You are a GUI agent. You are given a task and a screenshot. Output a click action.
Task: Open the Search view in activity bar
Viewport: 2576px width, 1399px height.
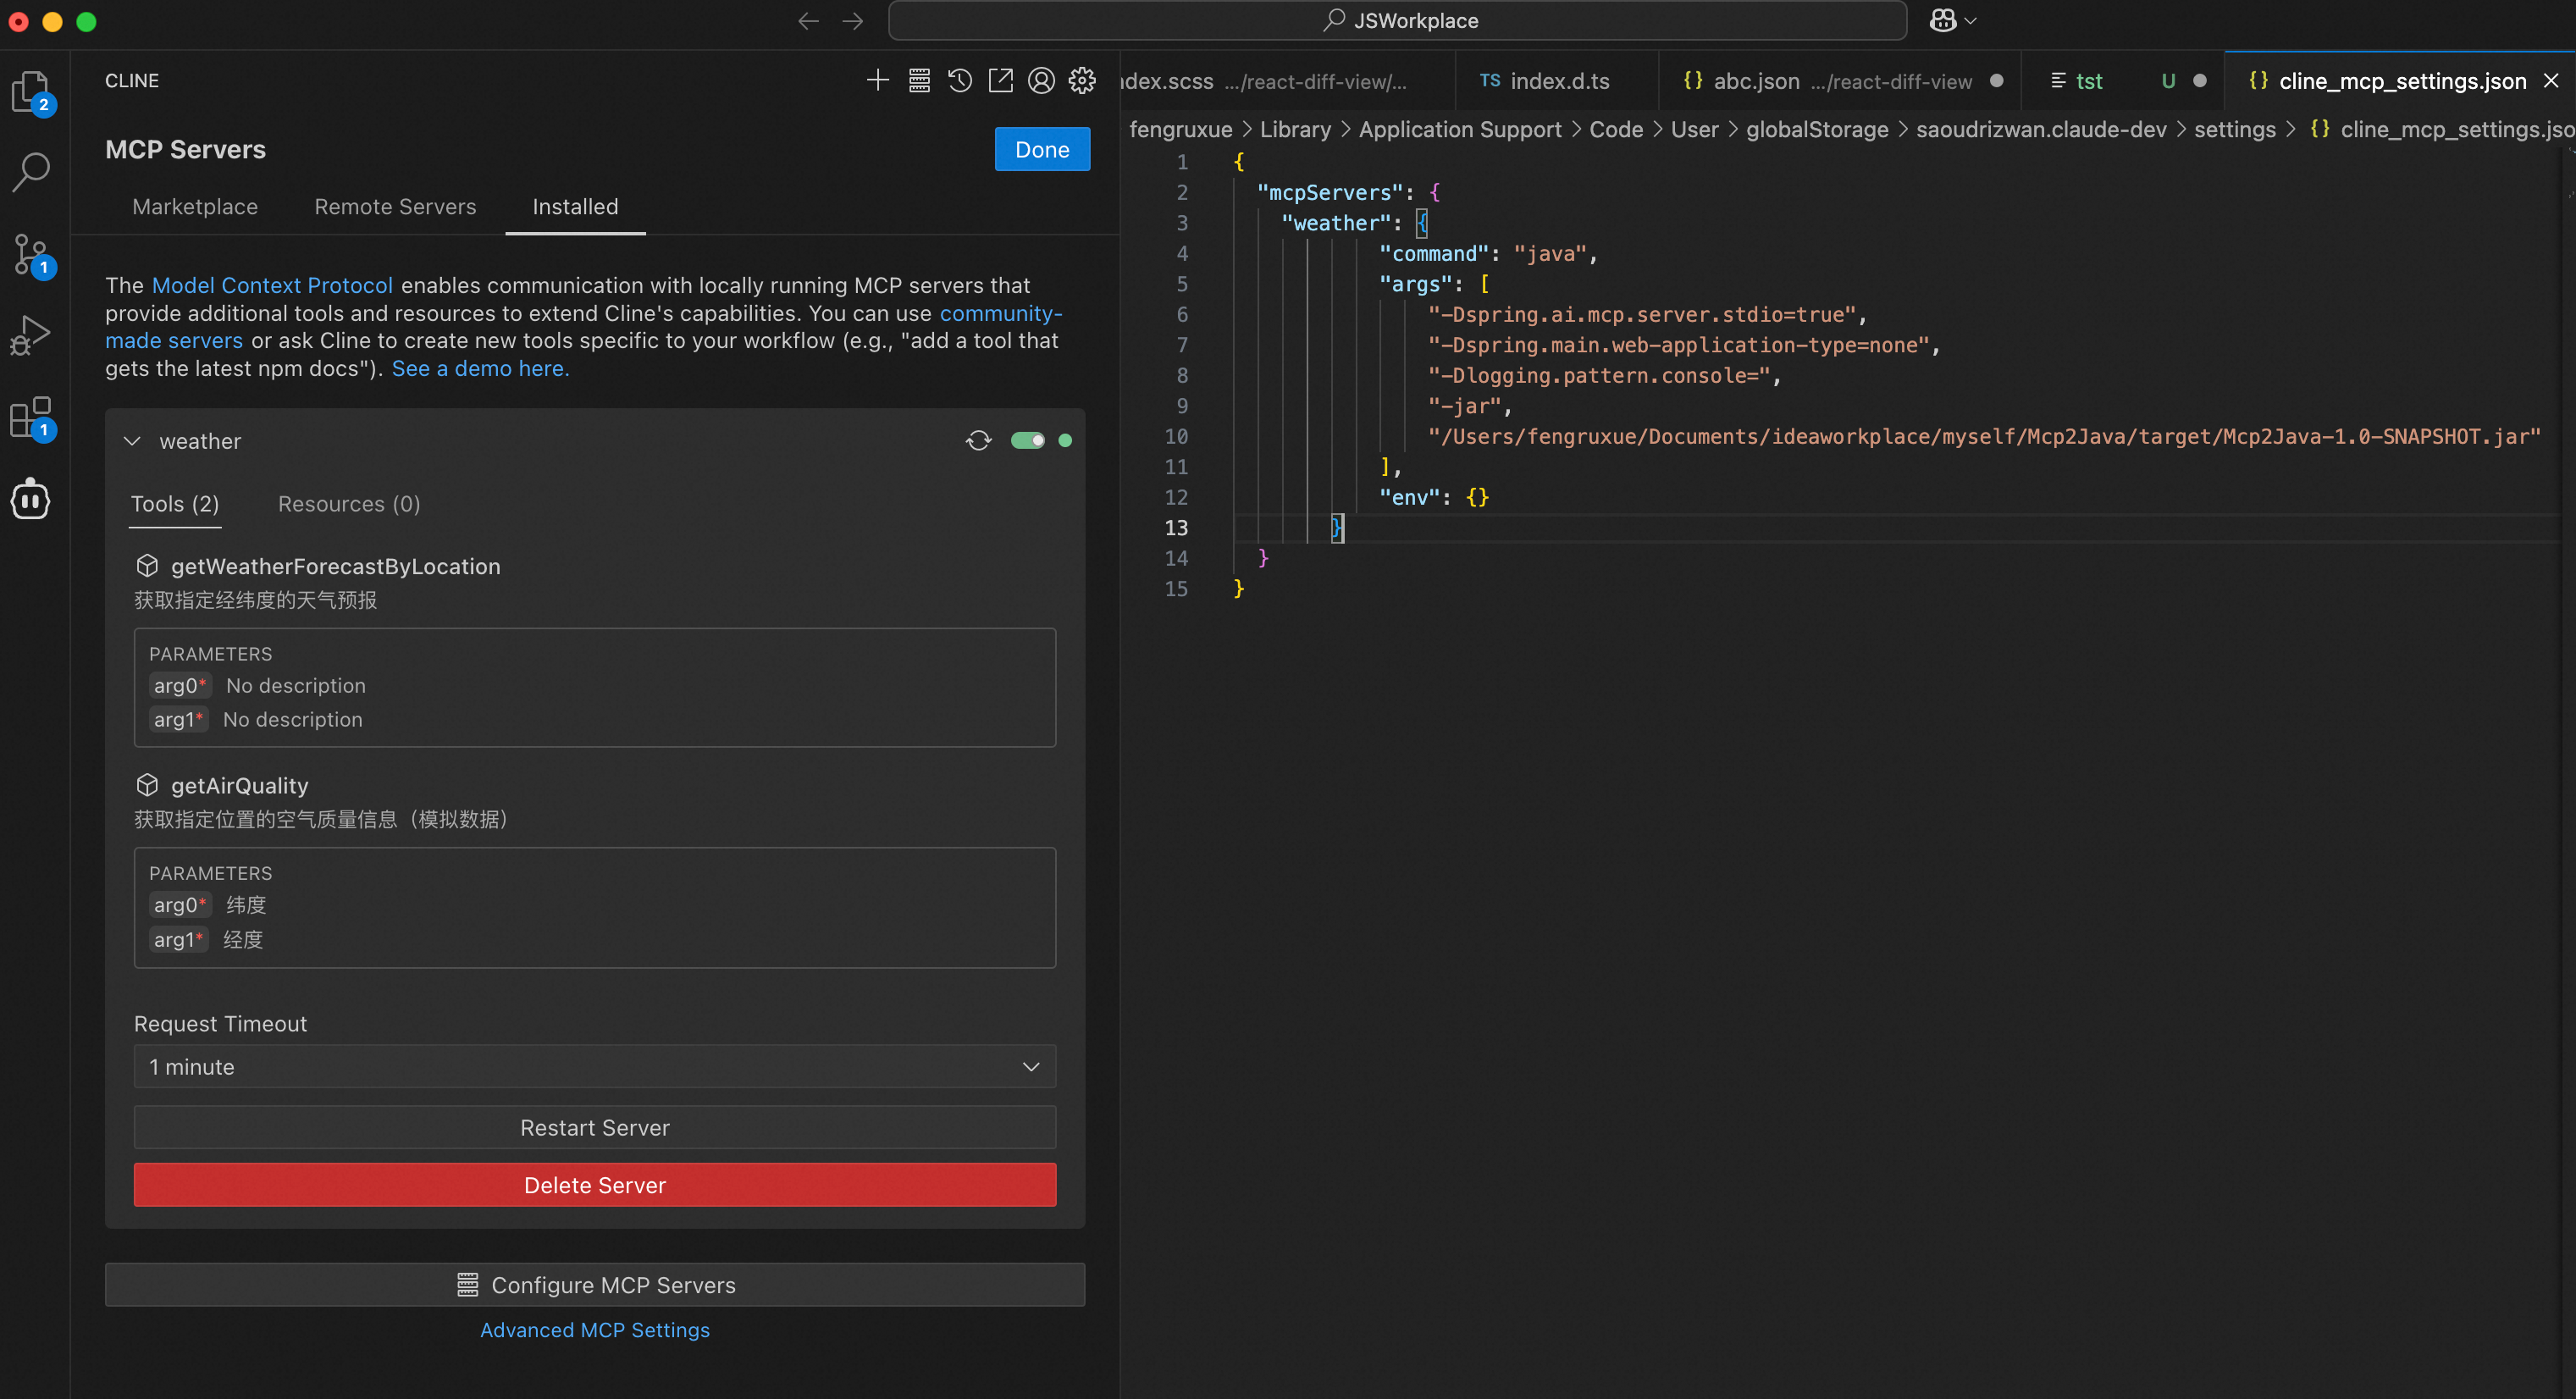tap(31, 172)
